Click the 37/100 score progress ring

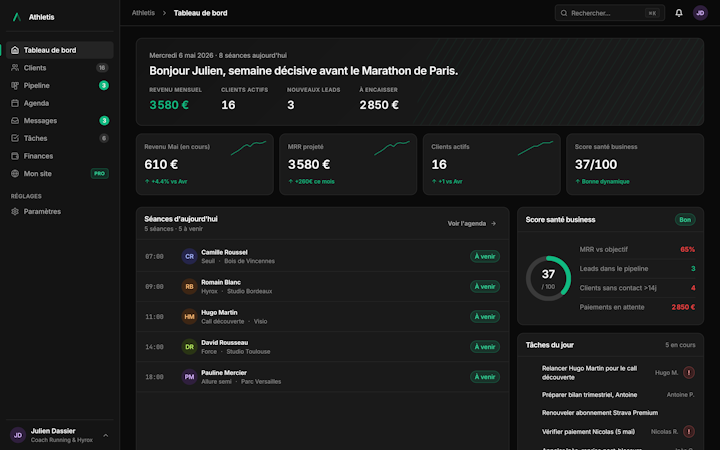[548, 278]
